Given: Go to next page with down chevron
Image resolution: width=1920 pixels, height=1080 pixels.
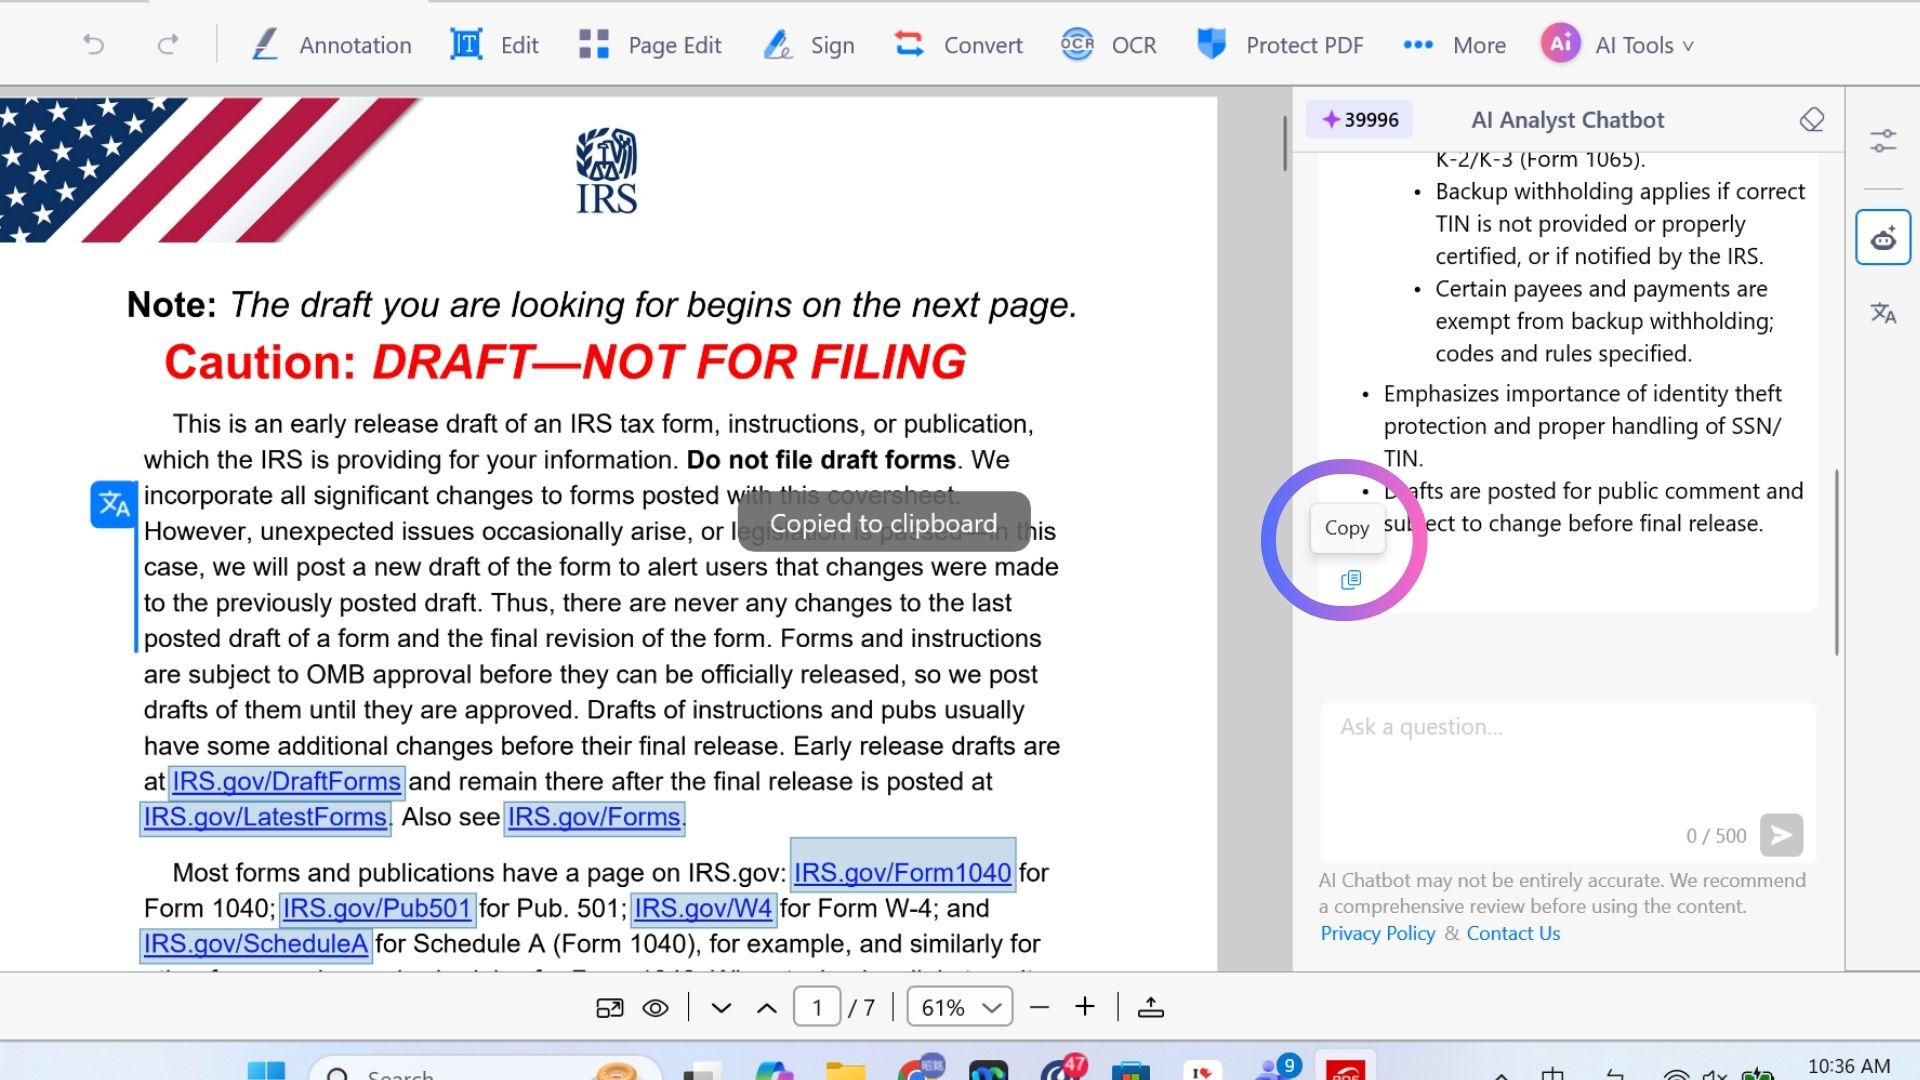Looking at the screenshot, I should 721,1008.
